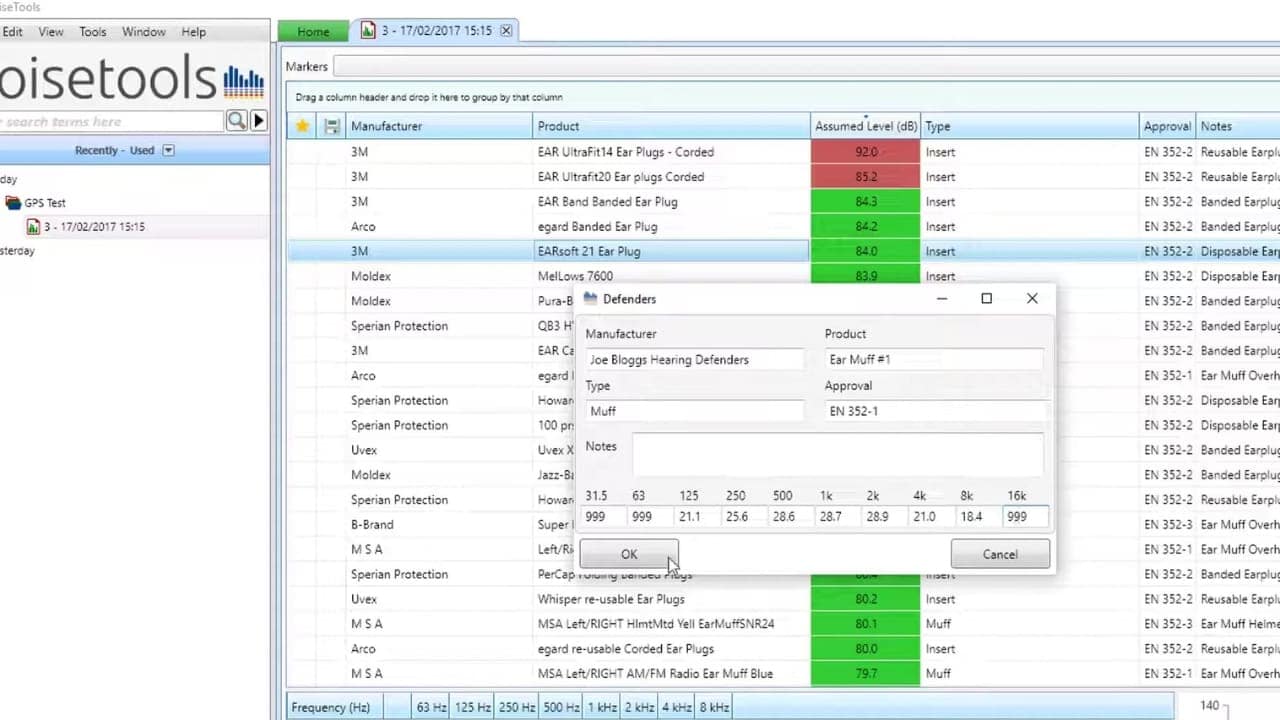Select MSA Left/RIGHT AM/FM Radio Ear Muff Blue
This screenshot has height=720, width=1280.
(x=783, y=674)
